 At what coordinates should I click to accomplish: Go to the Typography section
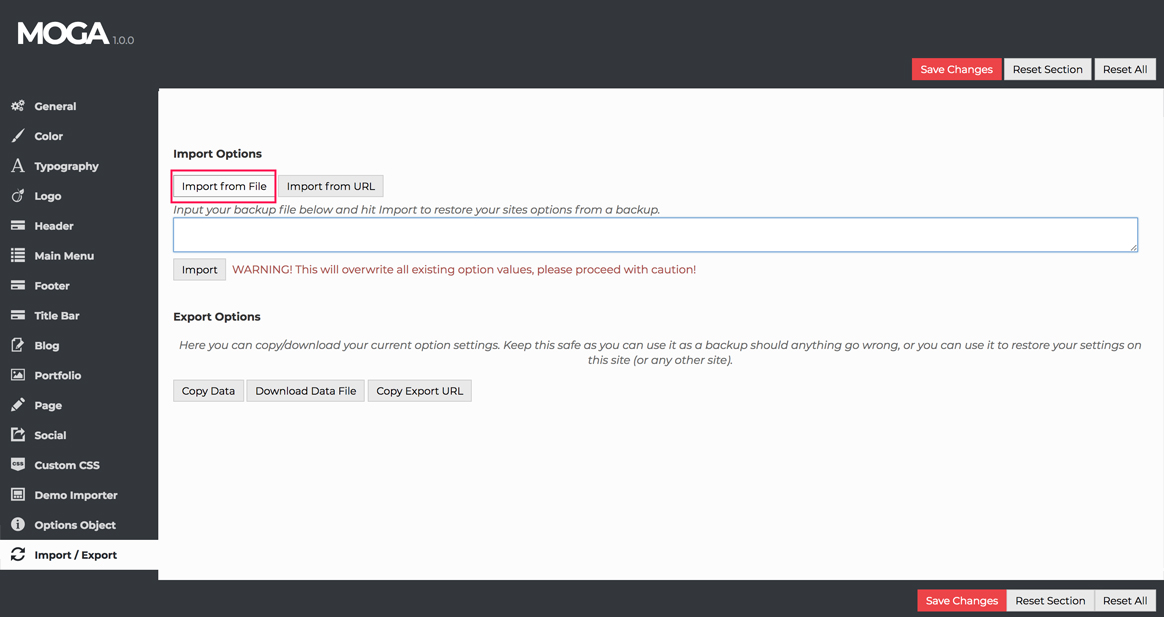tap(79, 166)
